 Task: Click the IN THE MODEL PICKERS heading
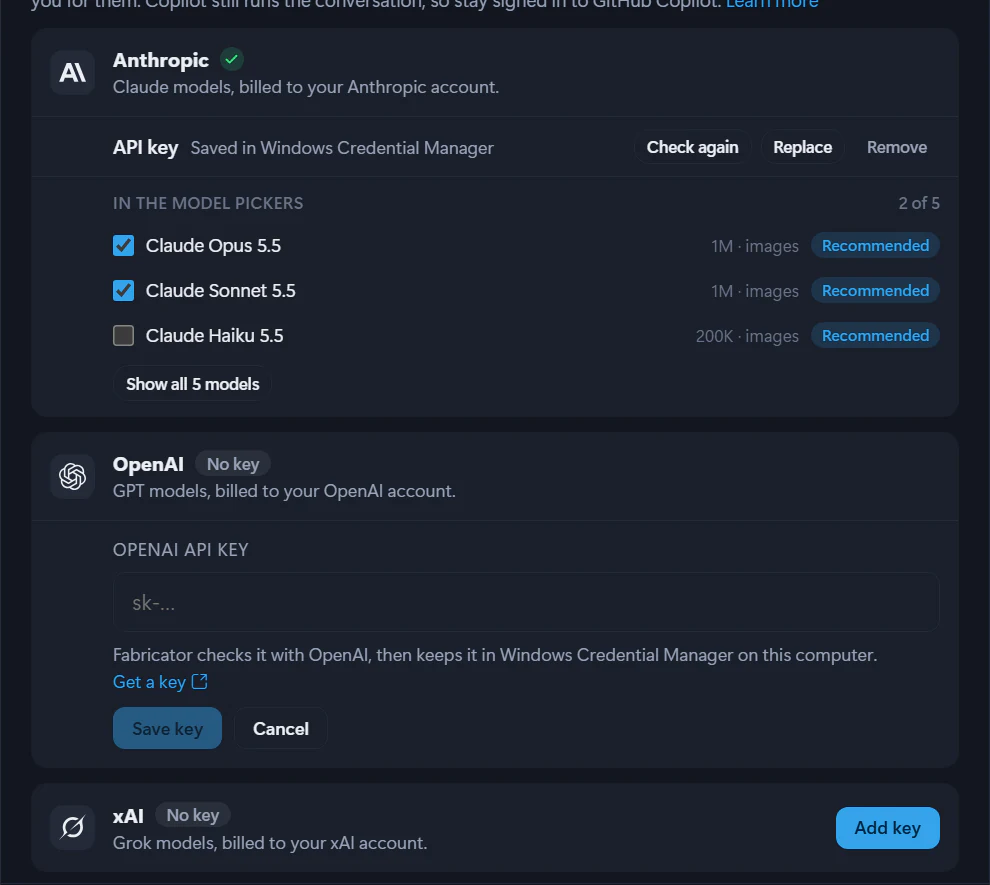point(208,203)
